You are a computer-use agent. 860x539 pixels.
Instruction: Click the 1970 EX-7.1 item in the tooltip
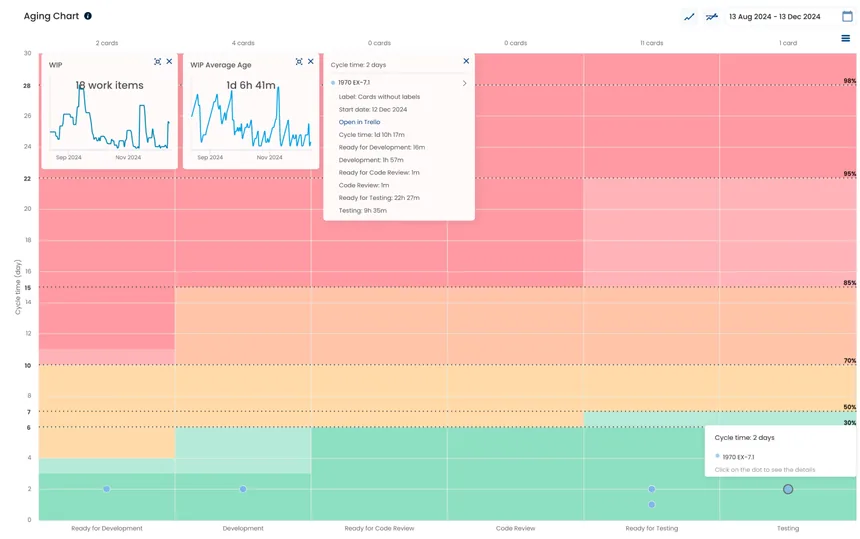coord(738,457)
